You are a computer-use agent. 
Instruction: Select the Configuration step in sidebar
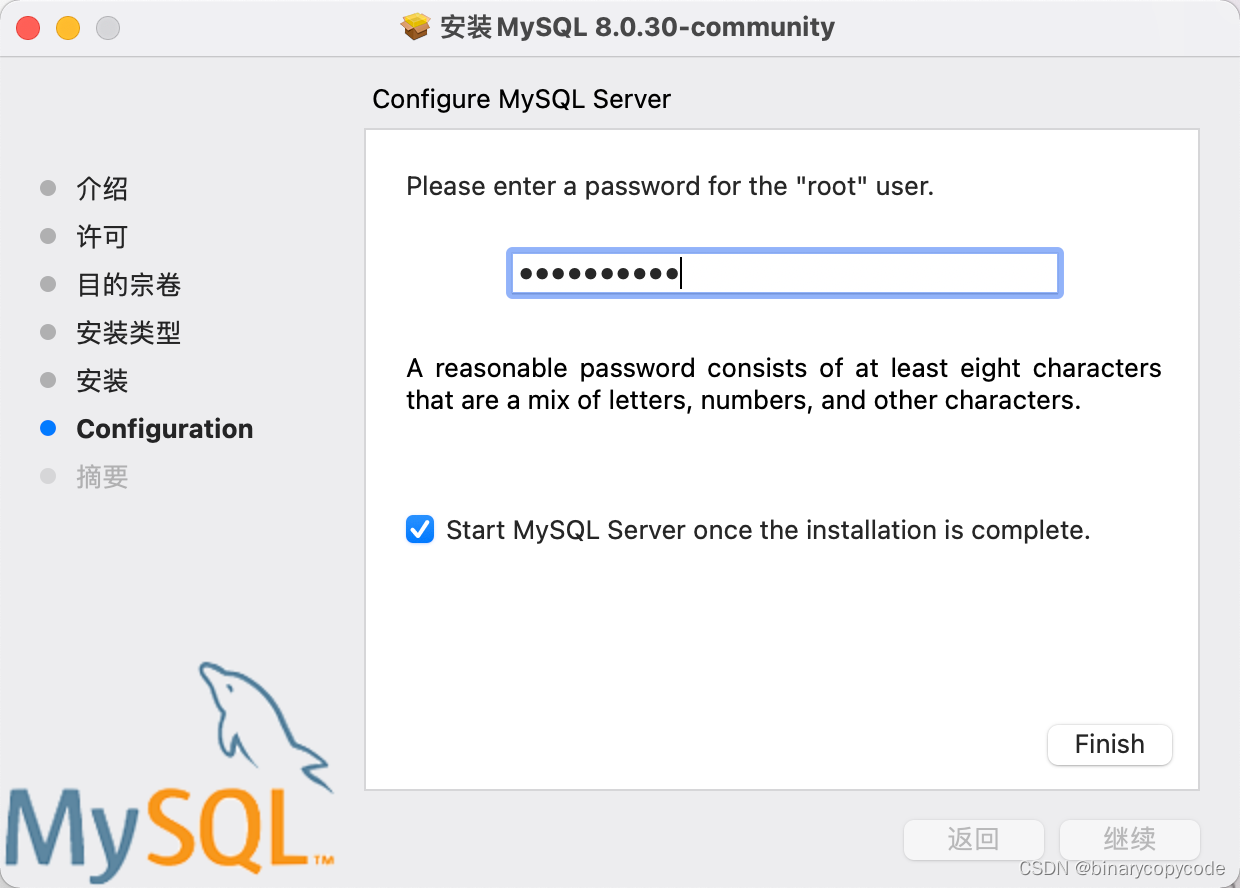point(164,429)
